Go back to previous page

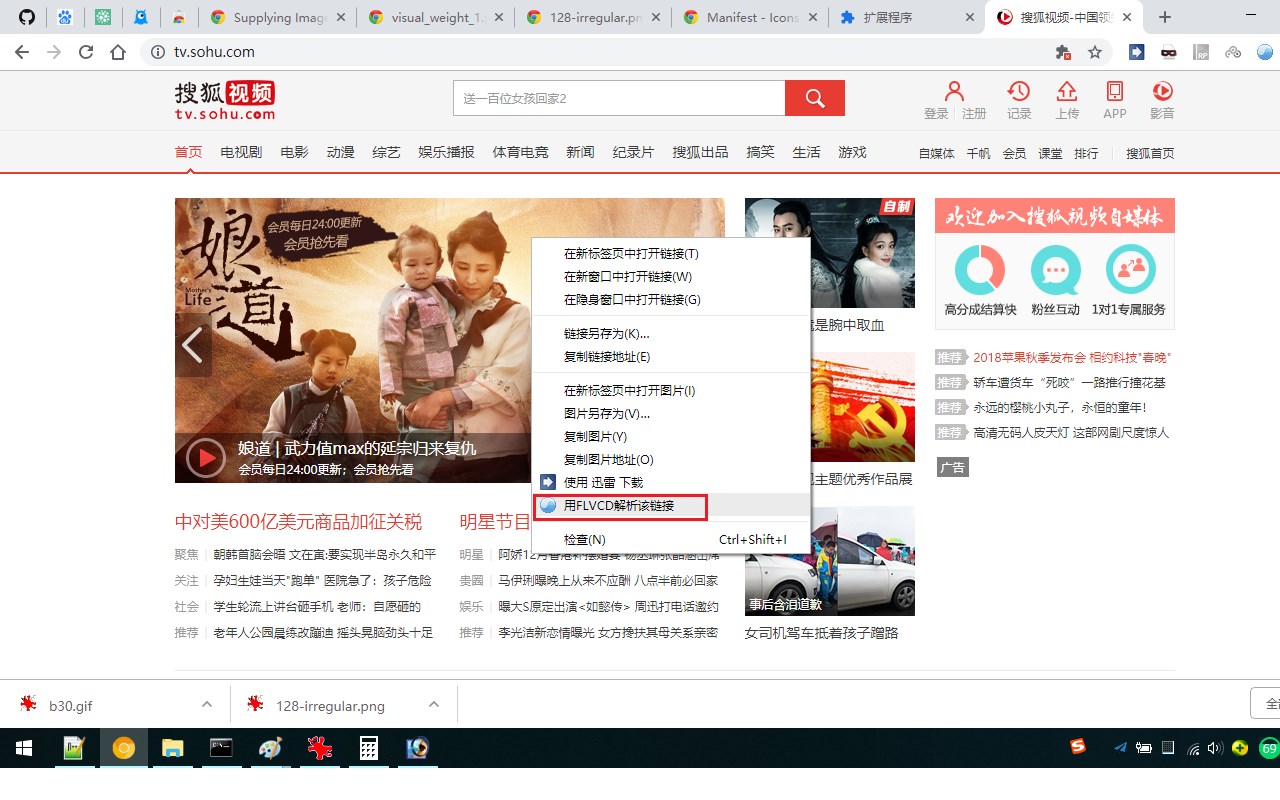pos(22,52)
